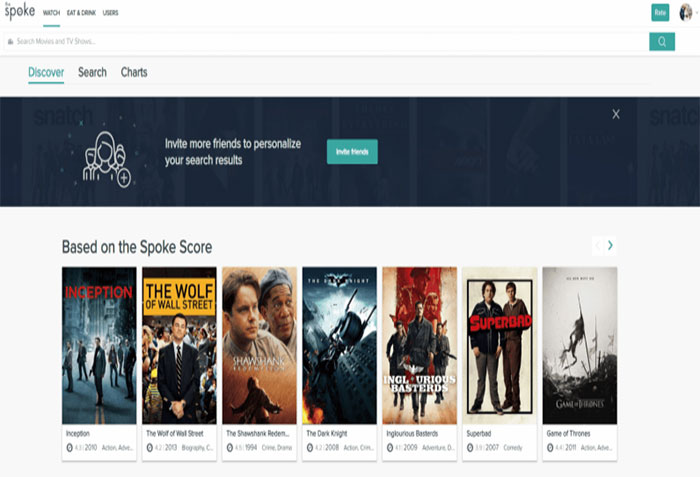Switch to the Discover tab
Image resolution: width=700 pixels, height=477 pixels.
46,72
